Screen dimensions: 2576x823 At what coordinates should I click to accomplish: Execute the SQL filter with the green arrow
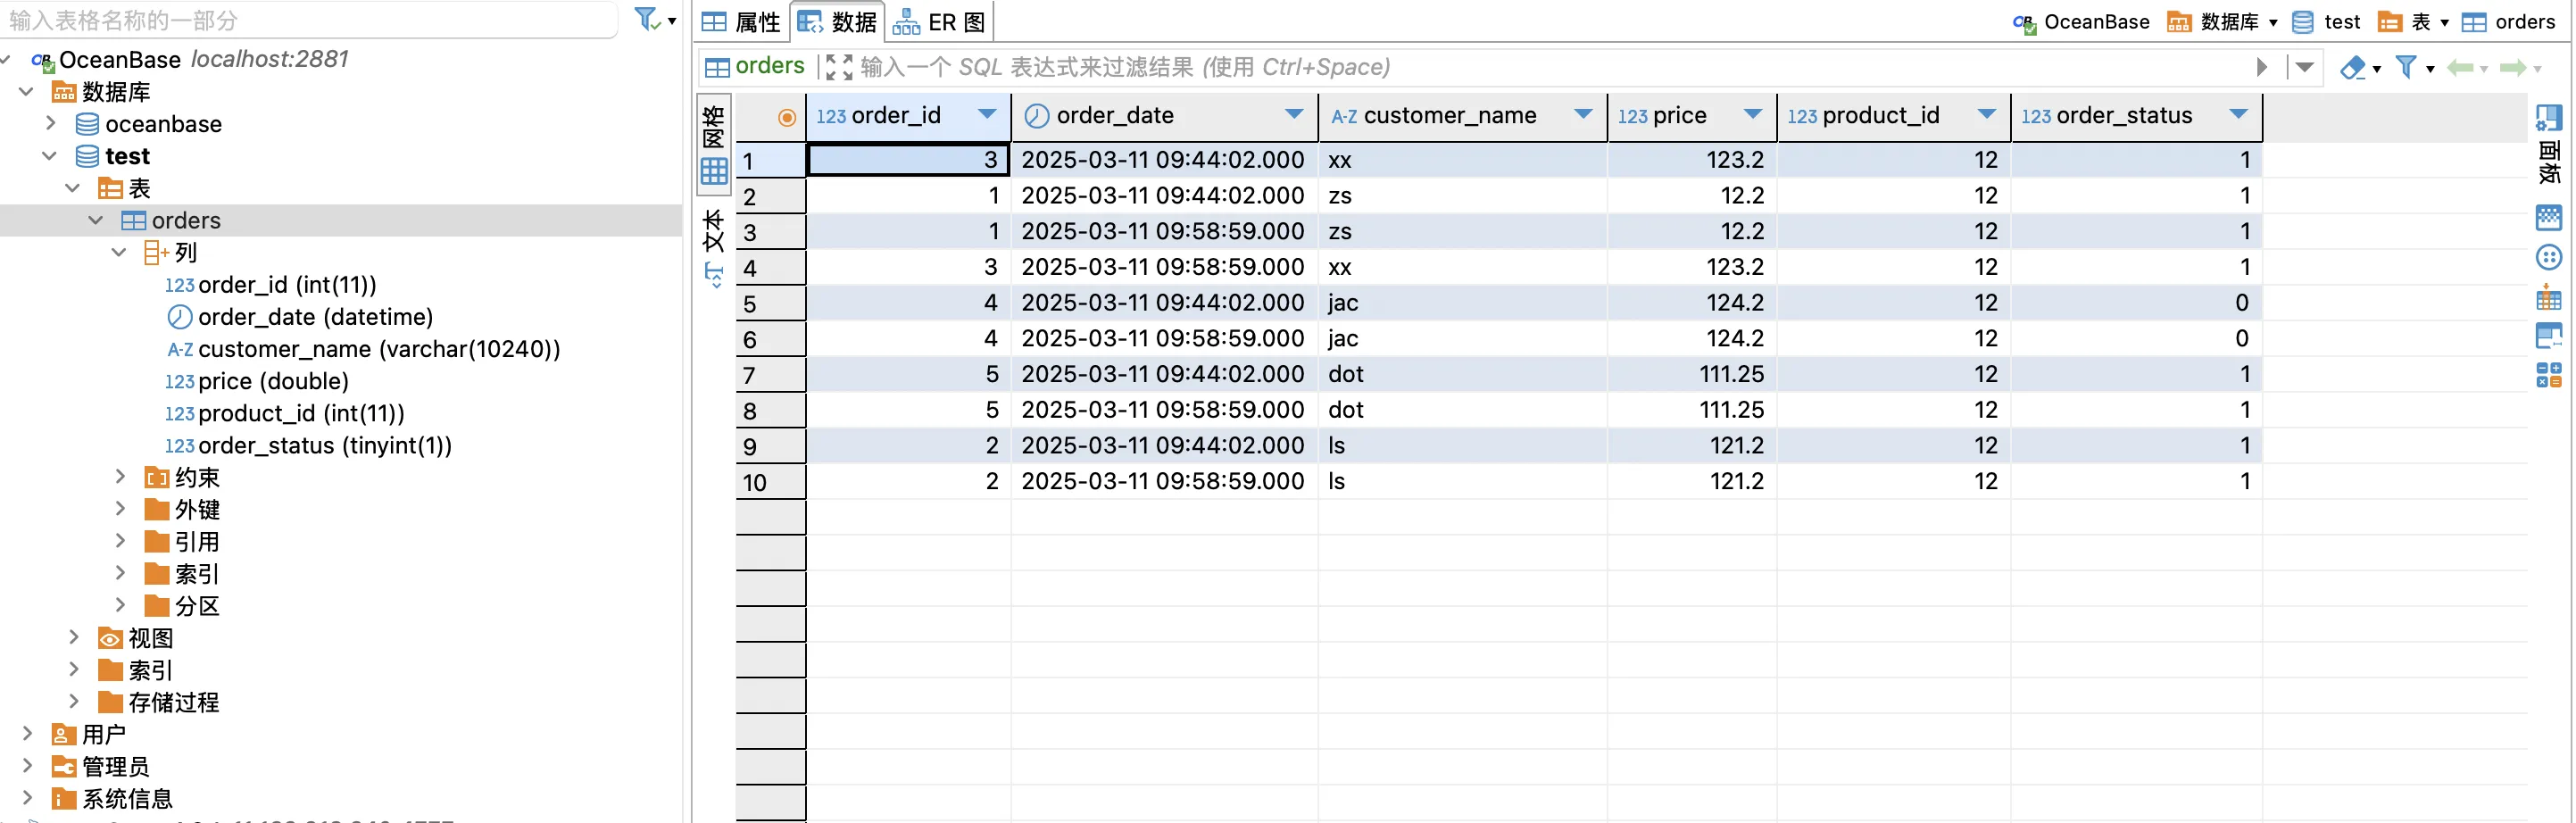coord(2262,67)
